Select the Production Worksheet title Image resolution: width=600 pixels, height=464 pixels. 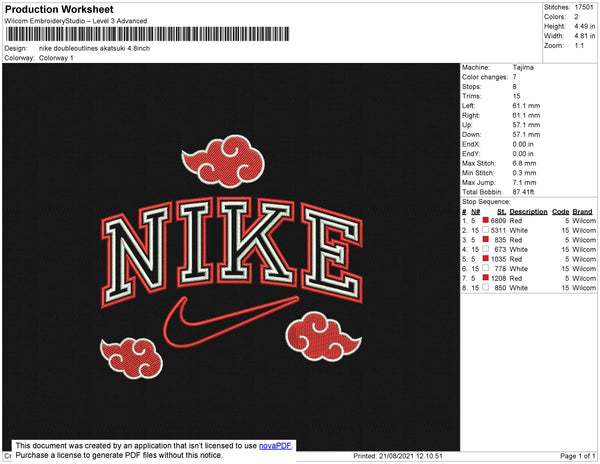click(59, 10)
